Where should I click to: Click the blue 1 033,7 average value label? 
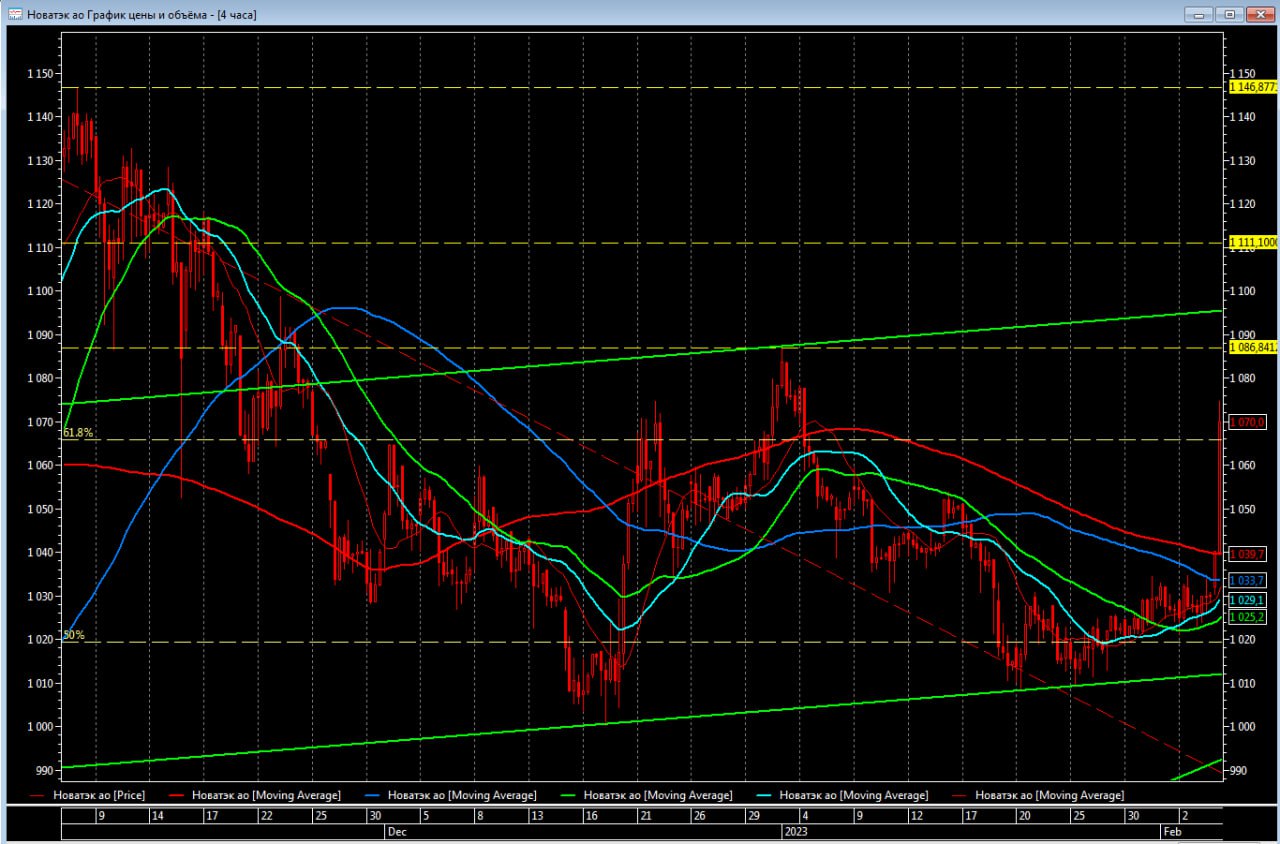(x=1247, y=580)
